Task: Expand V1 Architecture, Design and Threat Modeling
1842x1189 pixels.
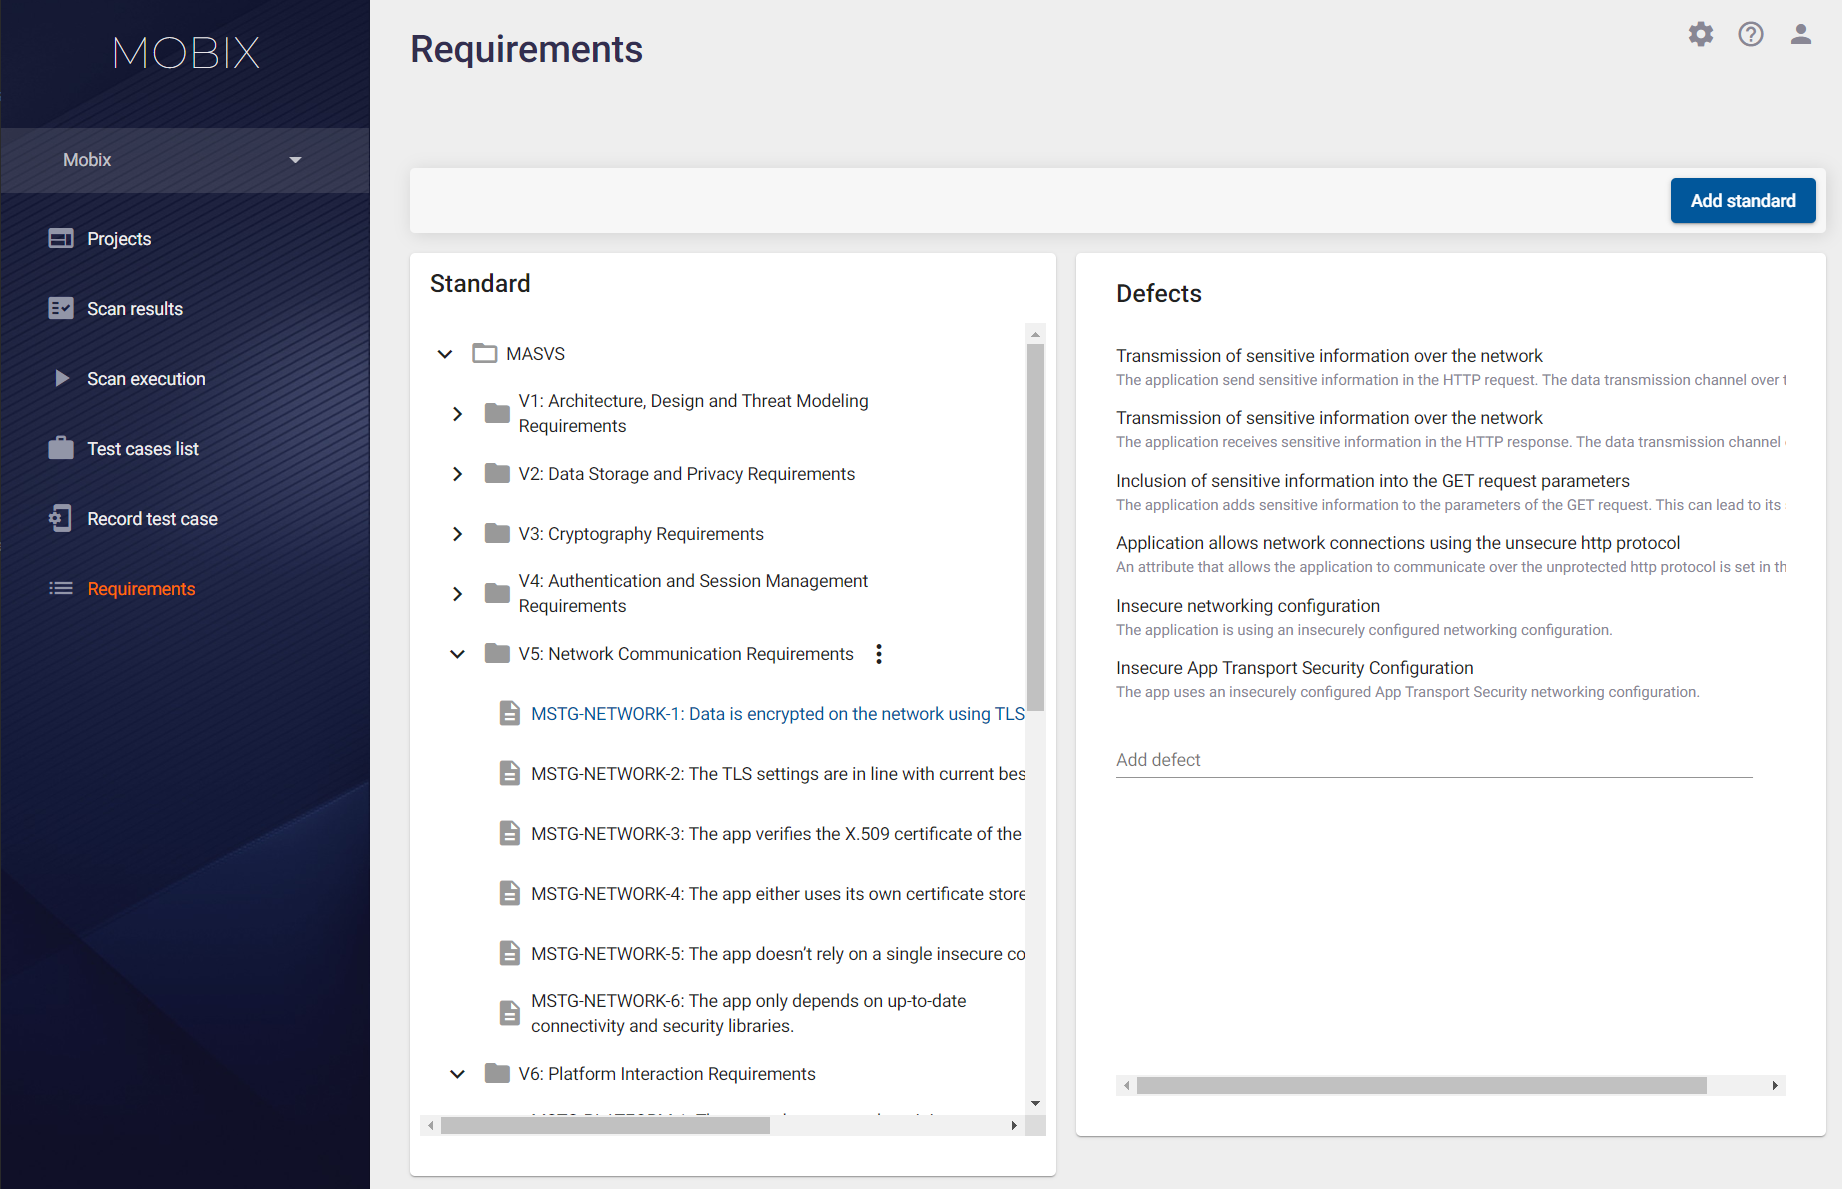Action: pyautogui.click(x=457, y=413)
